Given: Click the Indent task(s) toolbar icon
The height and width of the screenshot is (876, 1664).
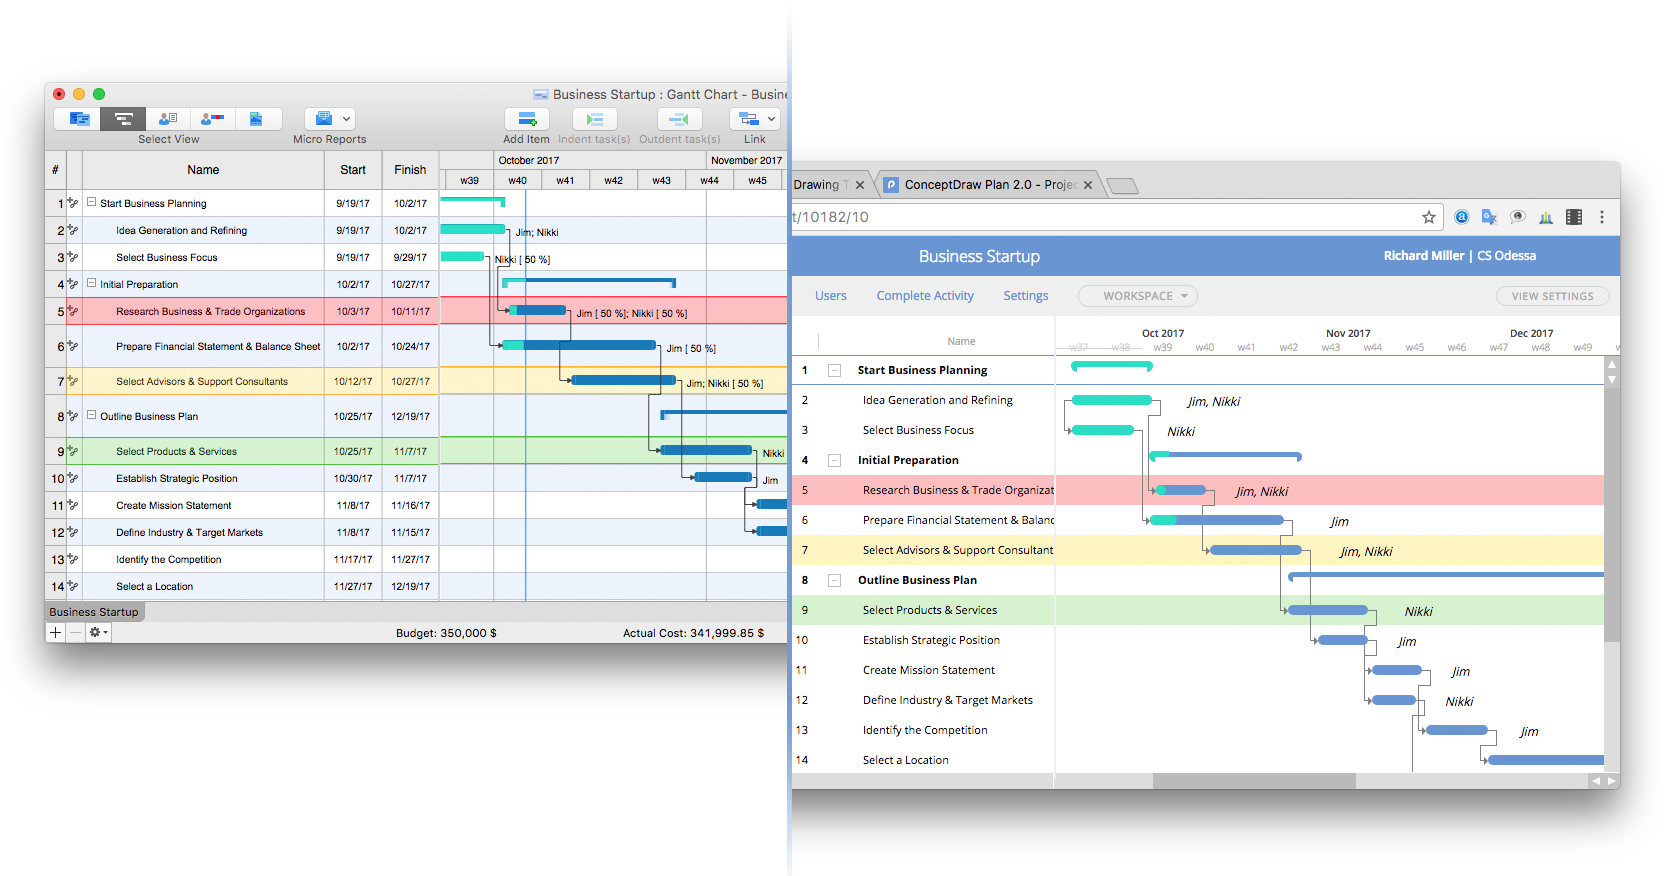Looking at the screenshot, I should pos(594,119).
